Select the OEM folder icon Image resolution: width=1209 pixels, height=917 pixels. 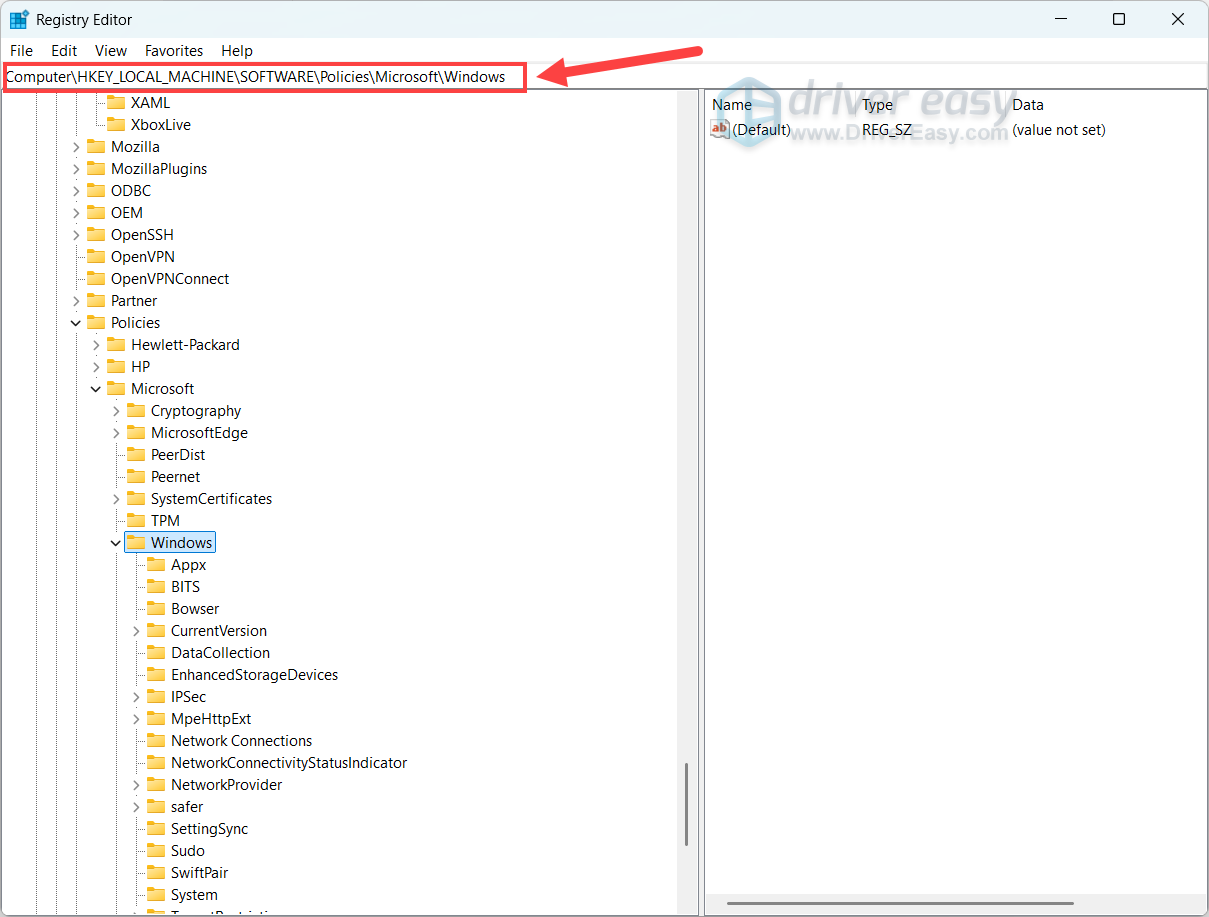(x=96, y=212)
